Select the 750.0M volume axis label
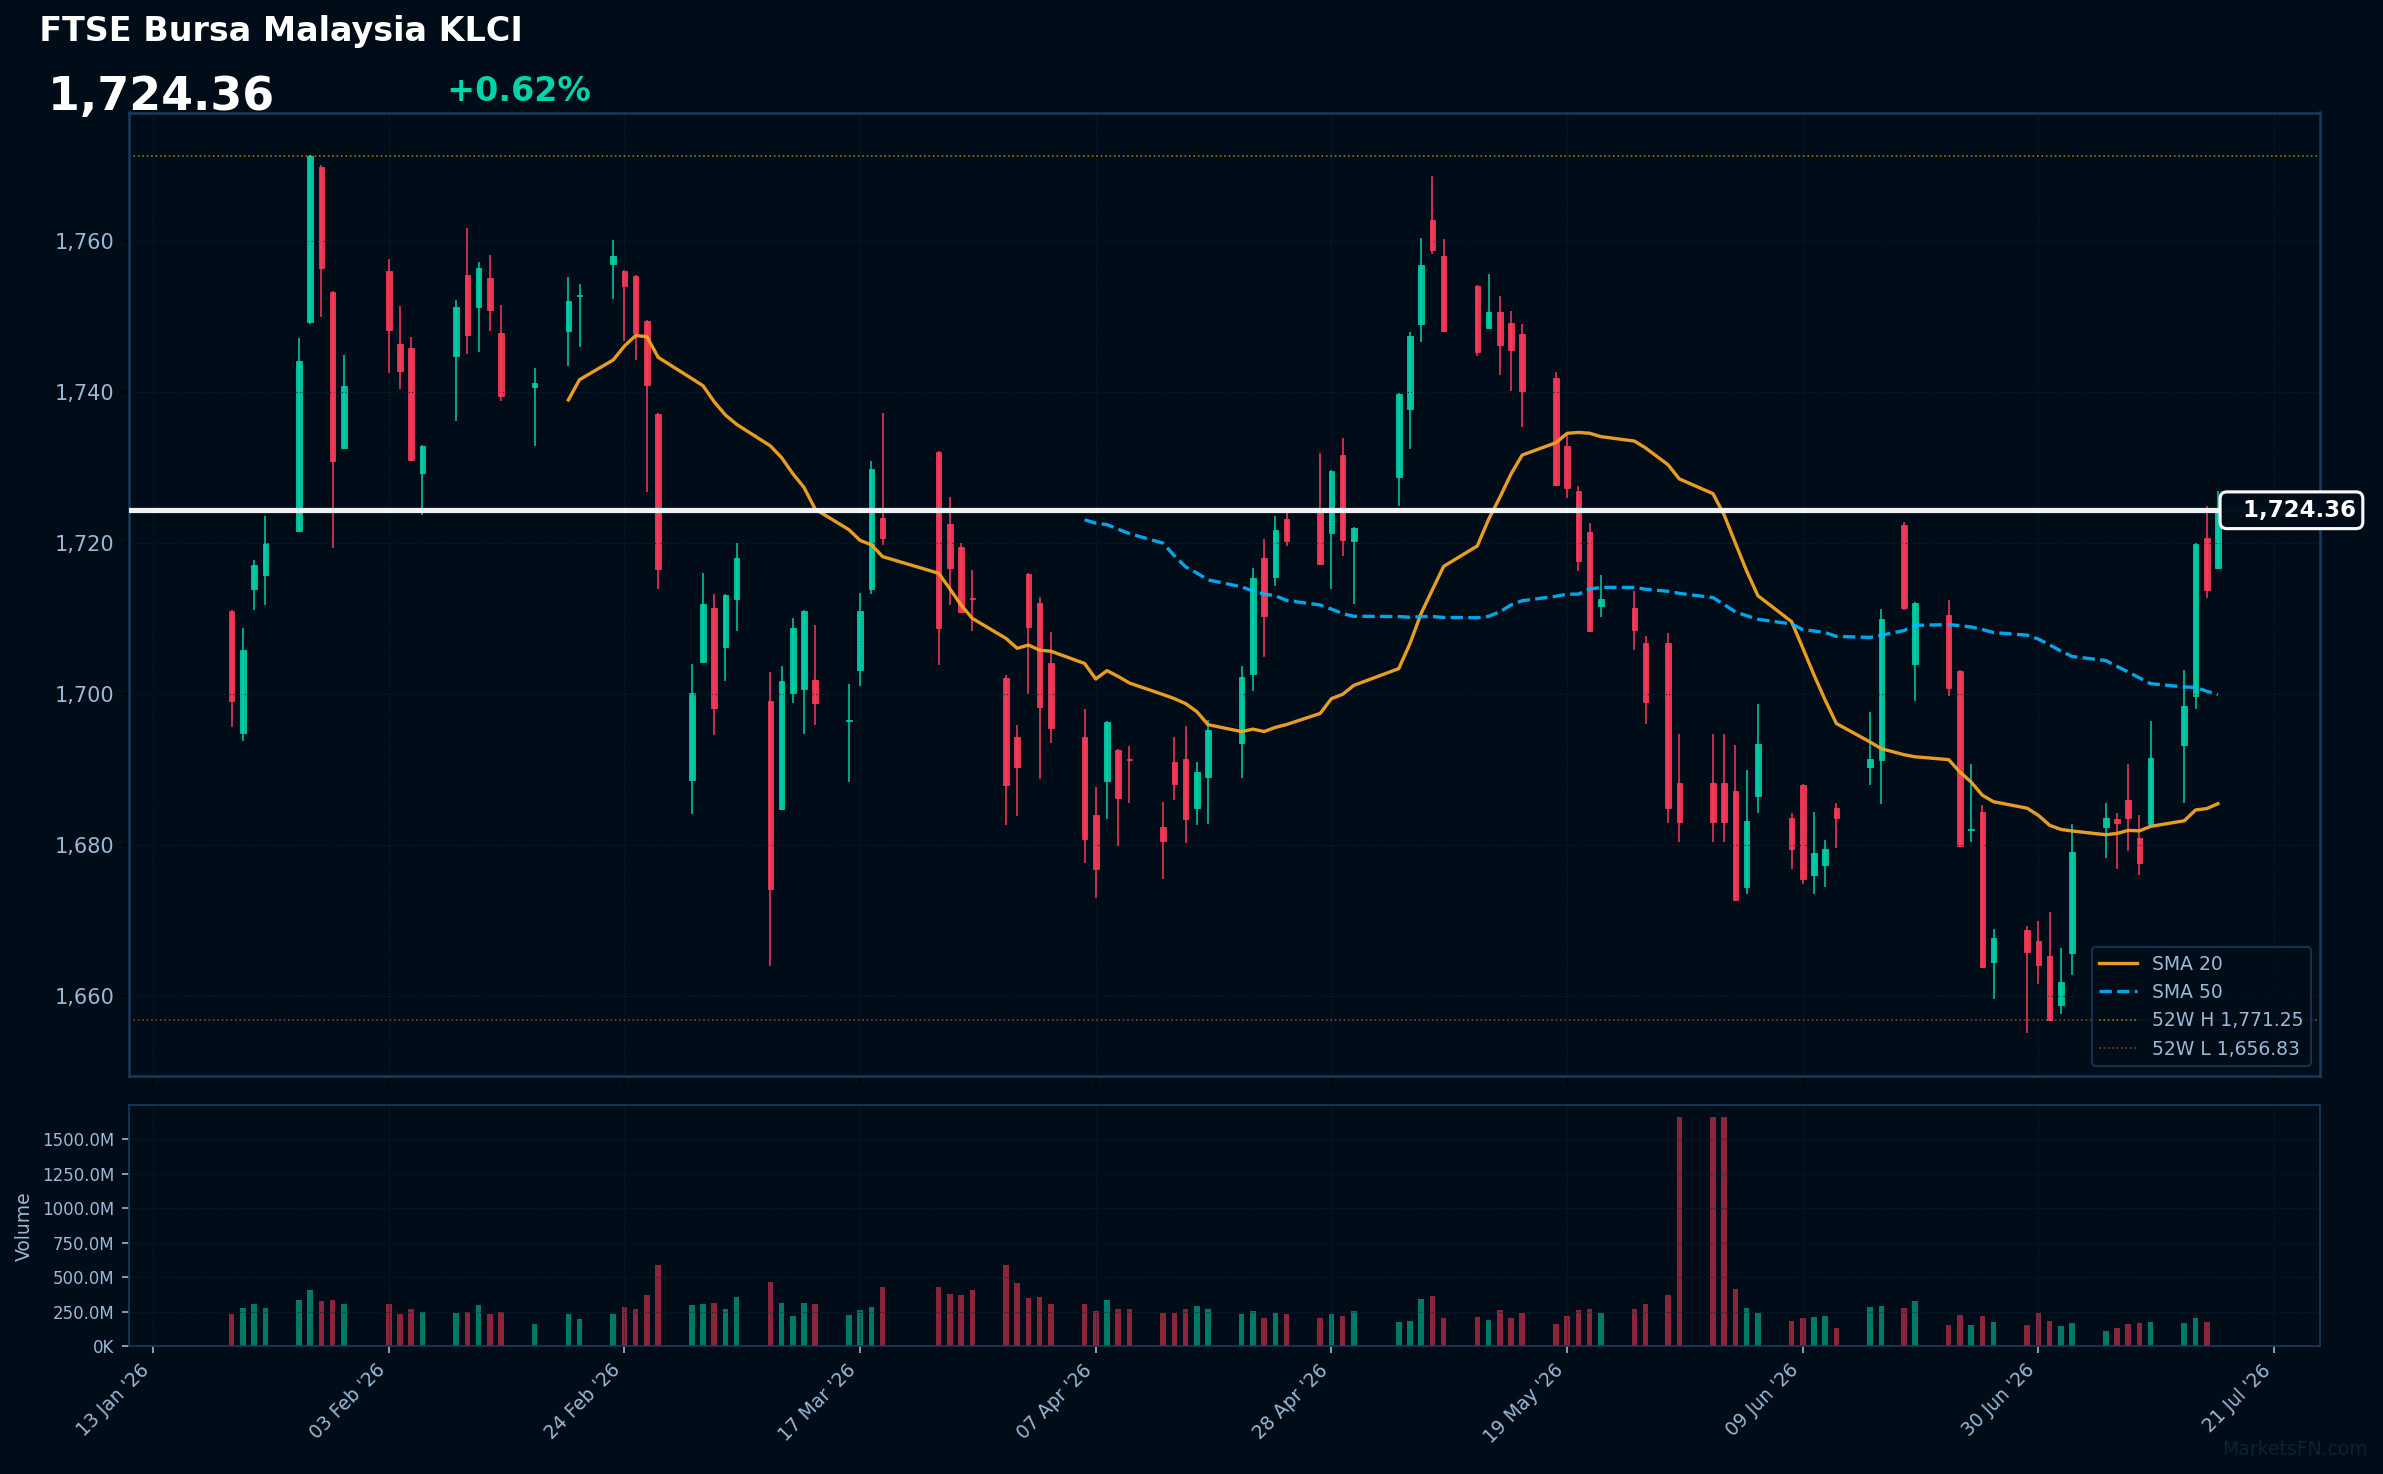 click(x=82, y=1244)
